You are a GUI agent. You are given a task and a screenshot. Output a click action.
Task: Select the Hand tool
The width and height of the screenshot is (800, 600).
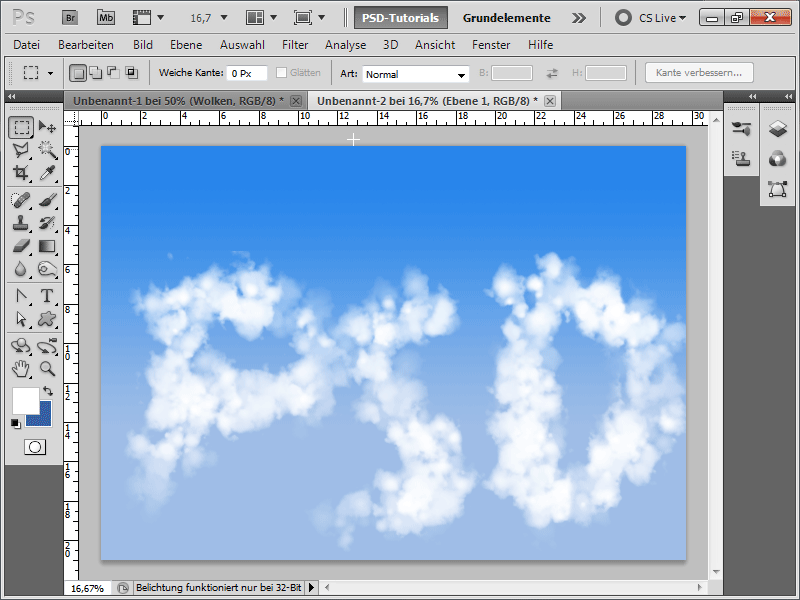click(x=21, y=369)
